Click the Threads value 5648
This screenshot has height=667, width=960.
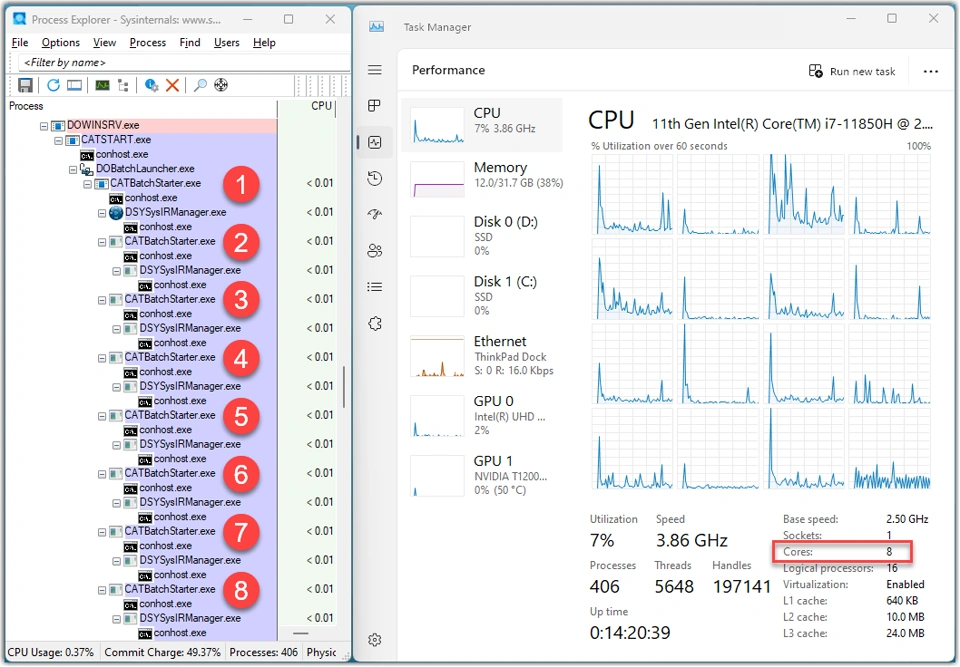pos(674,587)
